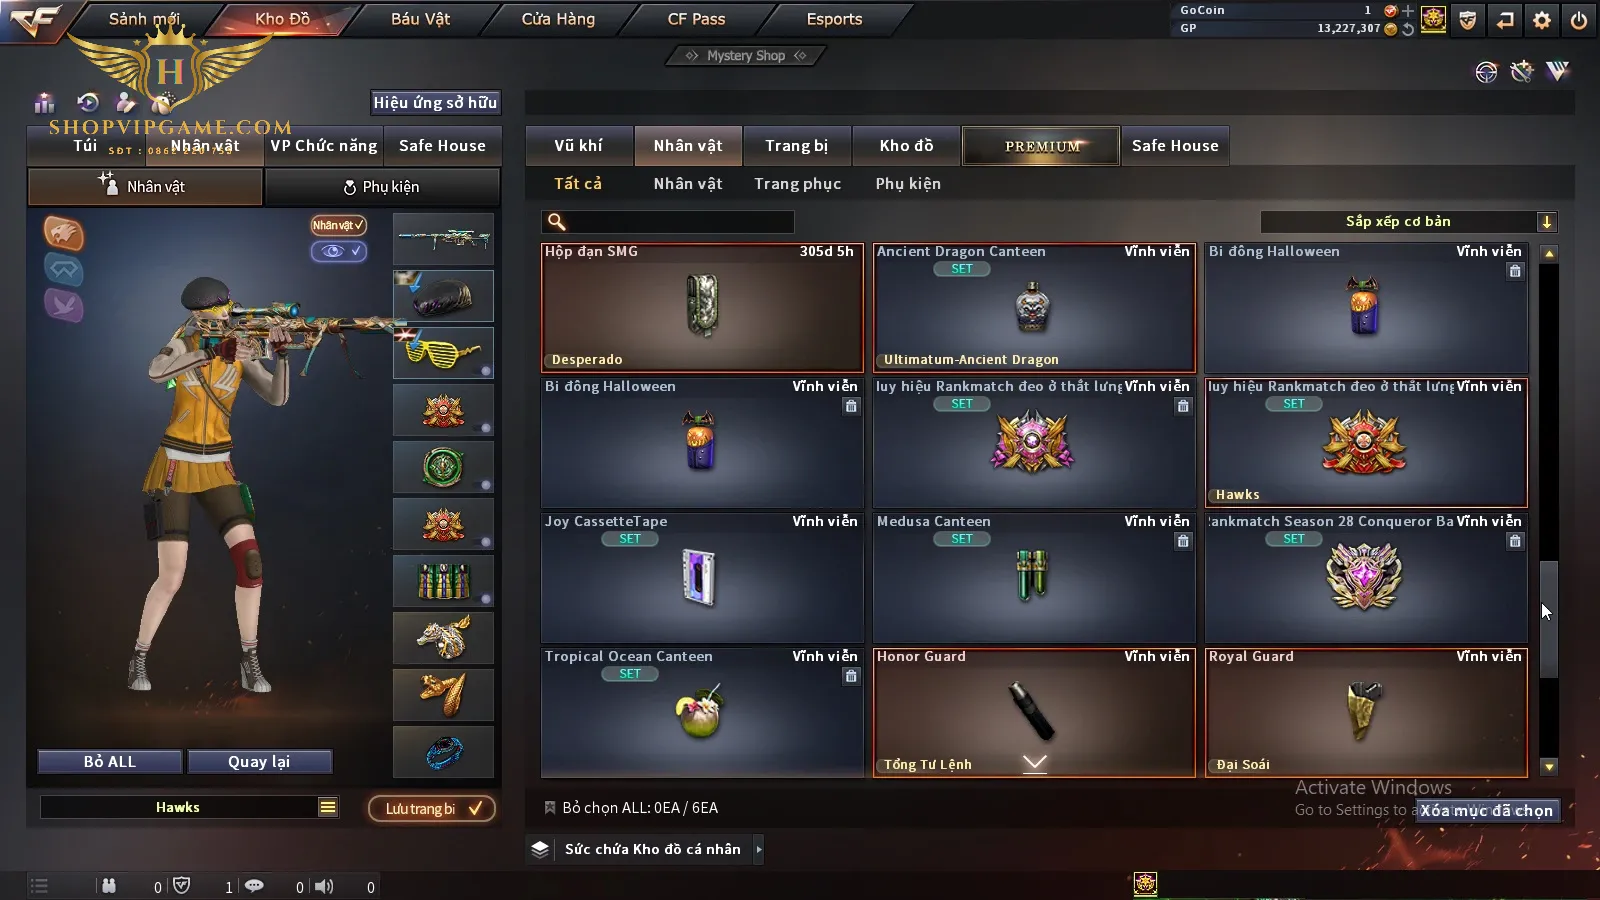
Task: Click the search magnifier icon
Action: [557, 222]
